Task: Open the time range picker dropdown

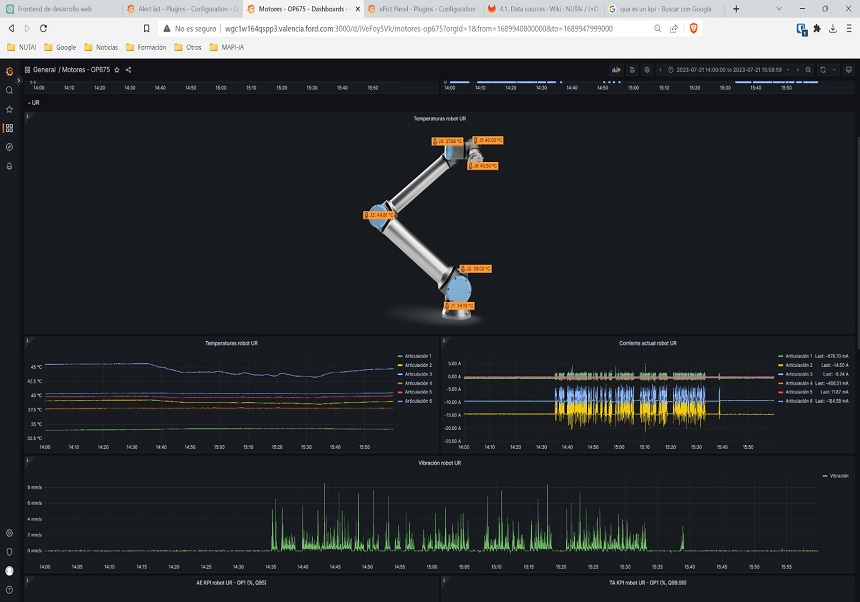Action: coord(730,70)
